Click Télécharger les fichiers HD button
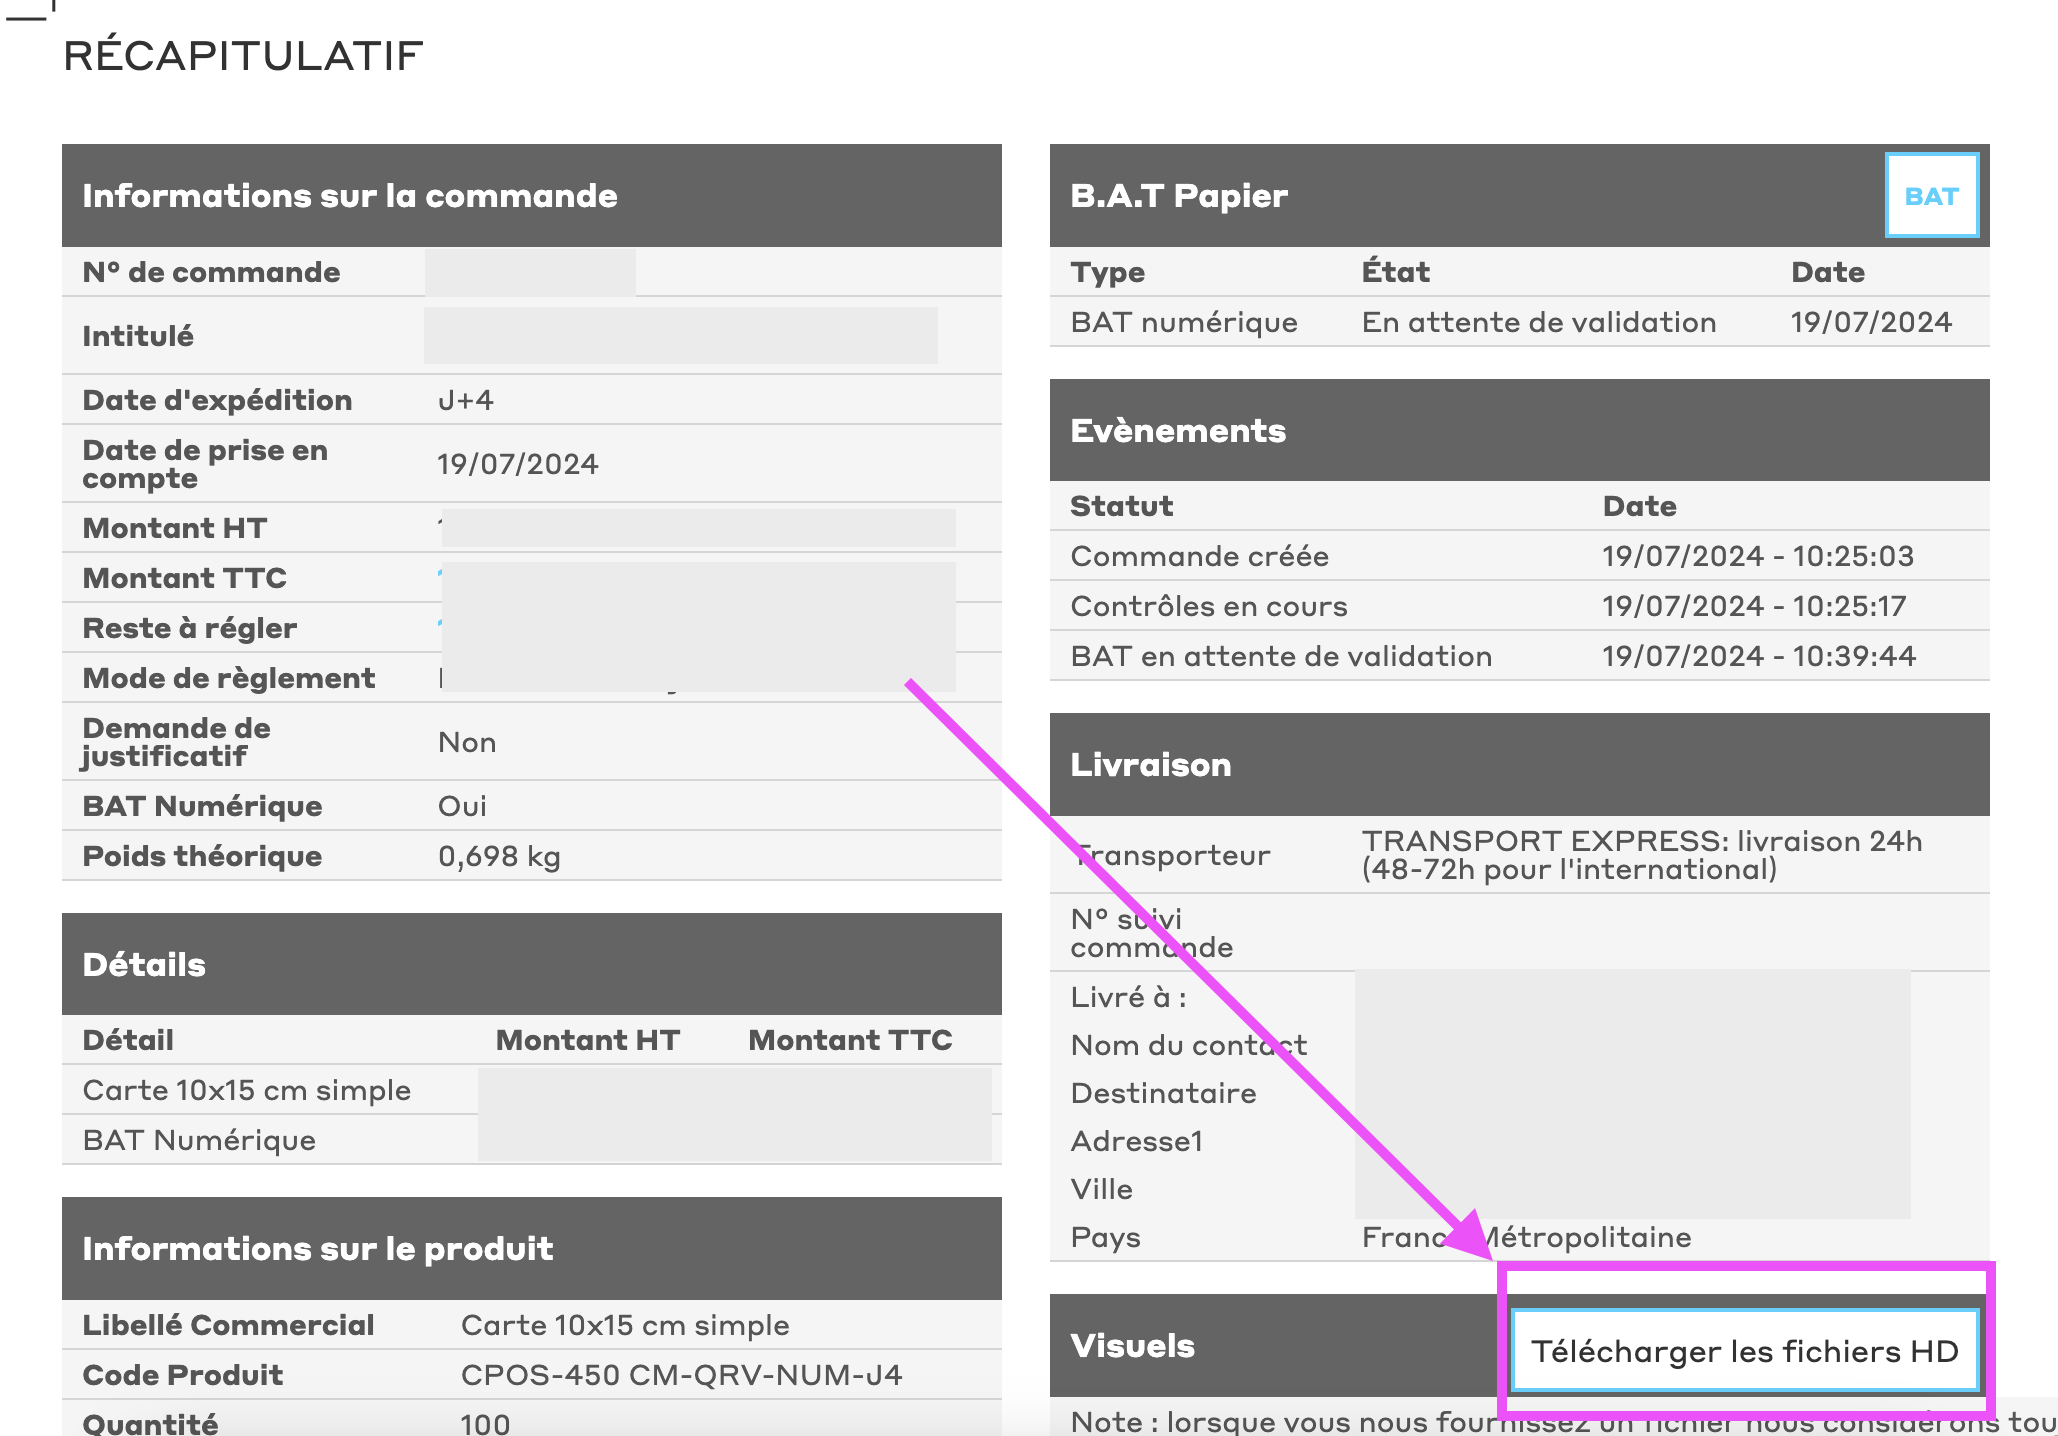The width and height of the screenshot is (2058, 1436). point(1744,1351)
